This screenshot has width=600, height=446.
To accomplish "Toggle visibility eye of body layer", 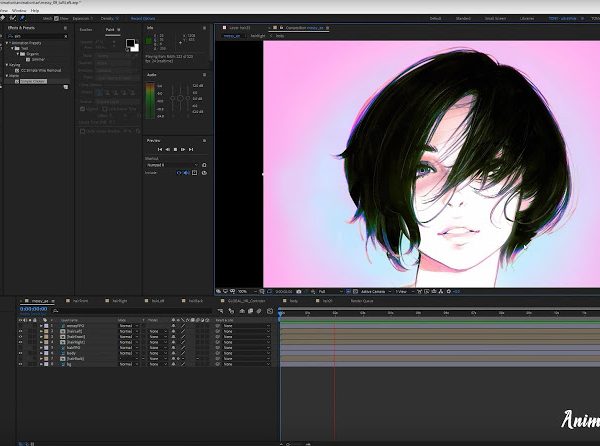I will pyautogui.click(x=21, y=353).
